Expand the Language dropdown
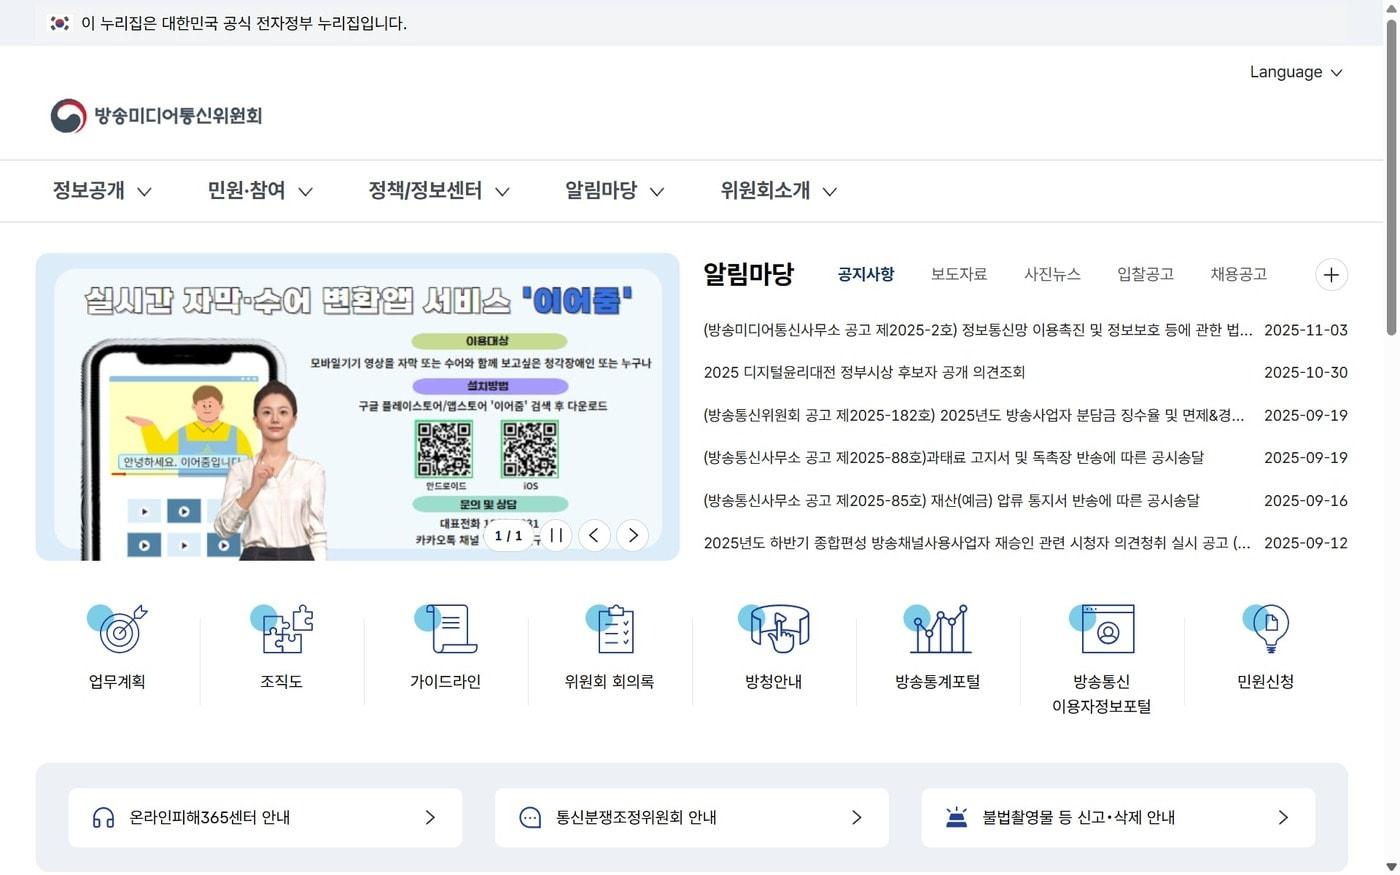 click(x=1296, y=71)
